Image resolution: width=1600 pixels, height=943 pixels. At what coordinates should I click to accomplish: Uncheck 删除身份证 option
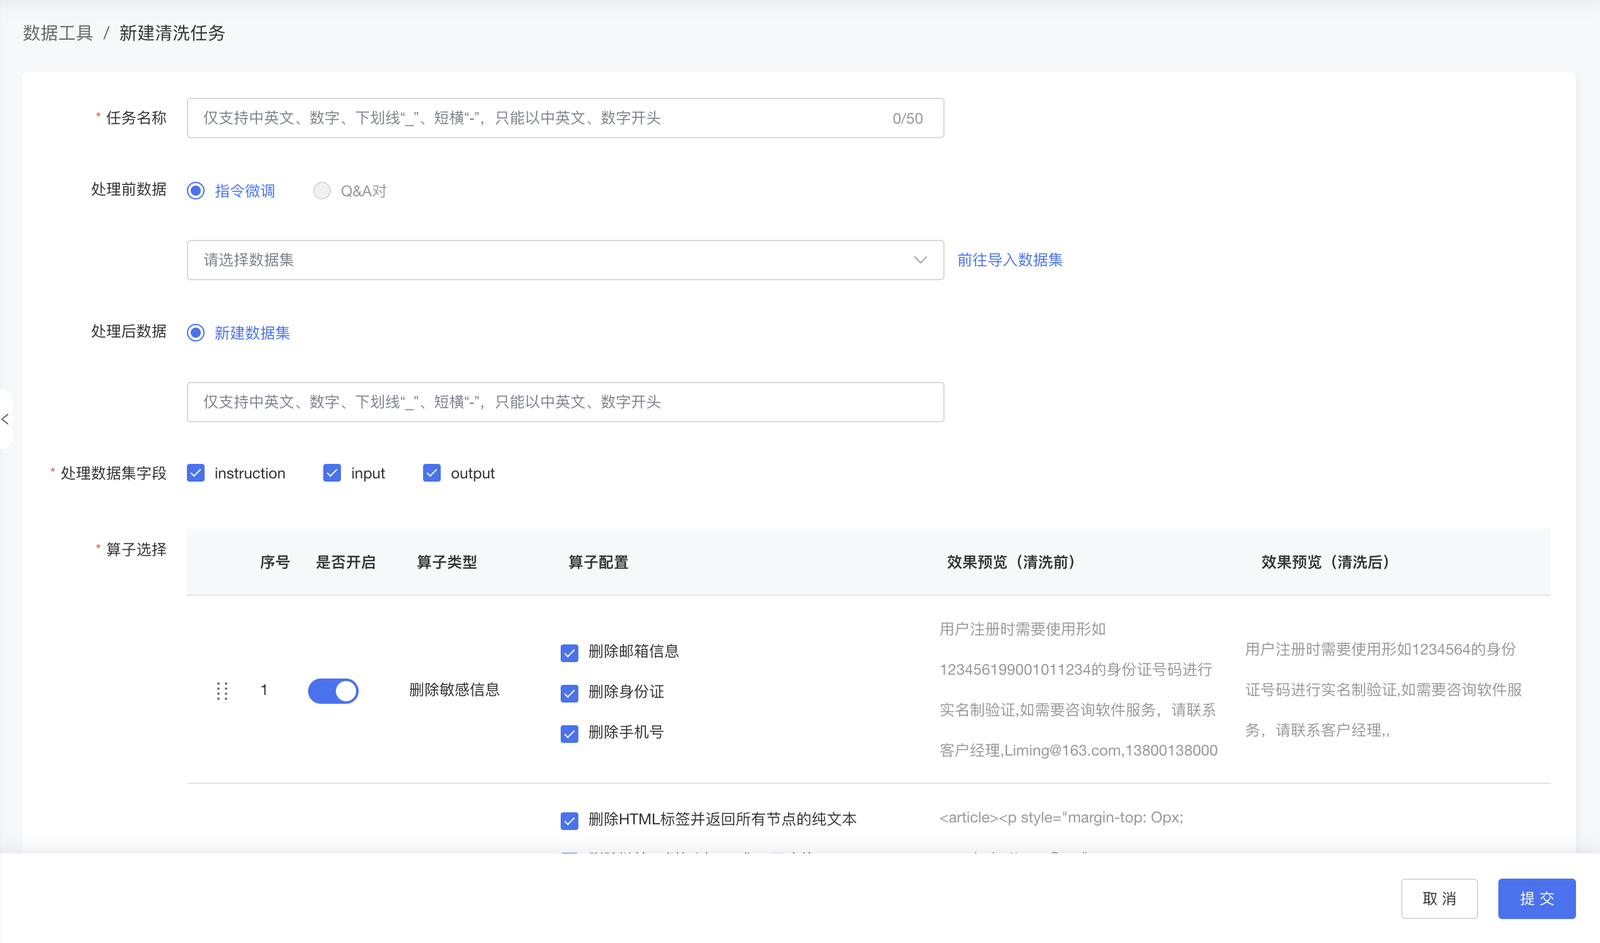[x=570, y=693]
